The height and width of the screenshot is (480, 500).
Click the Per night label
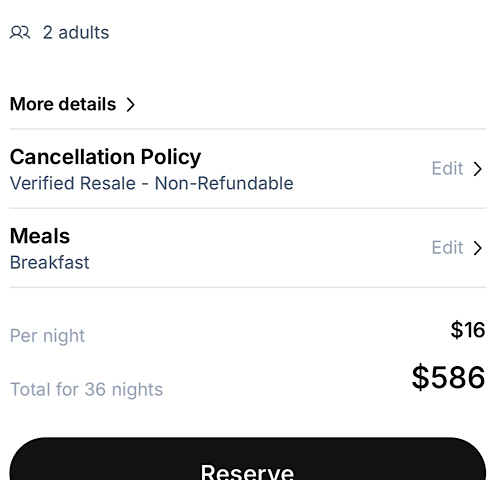(47, 336)
